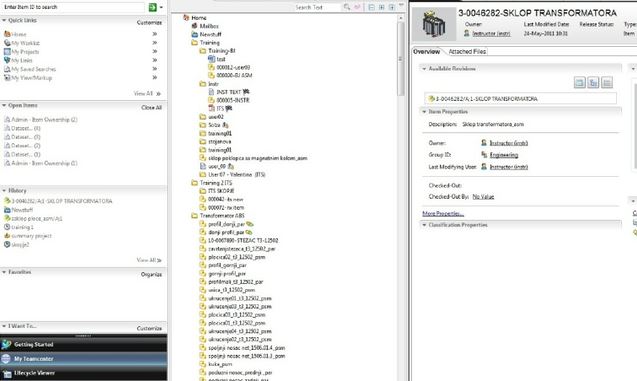Focus the Enter Item ID to search field
637x381 pixels.
pos(73,7)
